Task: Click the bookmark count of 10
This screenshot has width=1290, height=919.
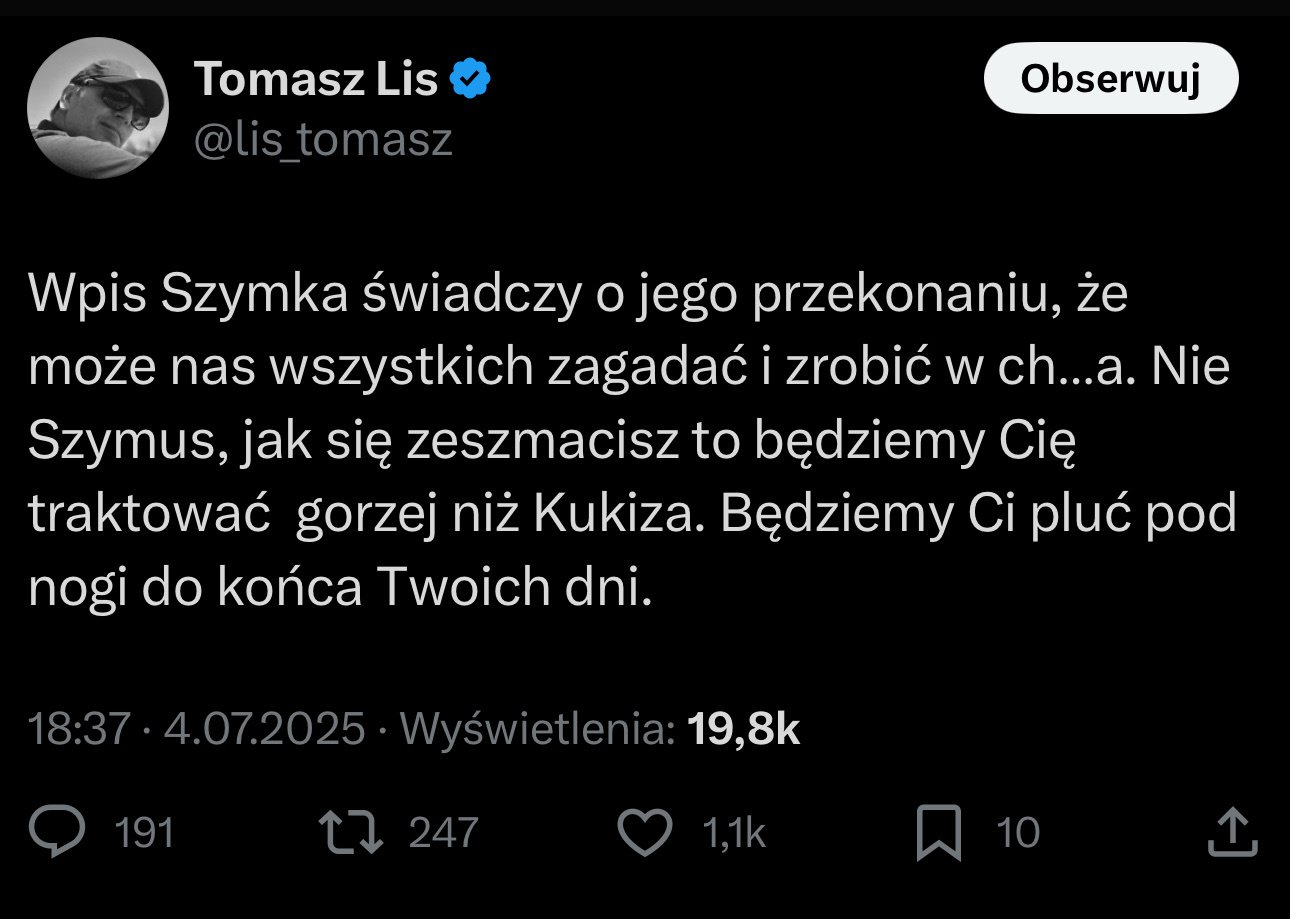Action: pos(1018,833)
